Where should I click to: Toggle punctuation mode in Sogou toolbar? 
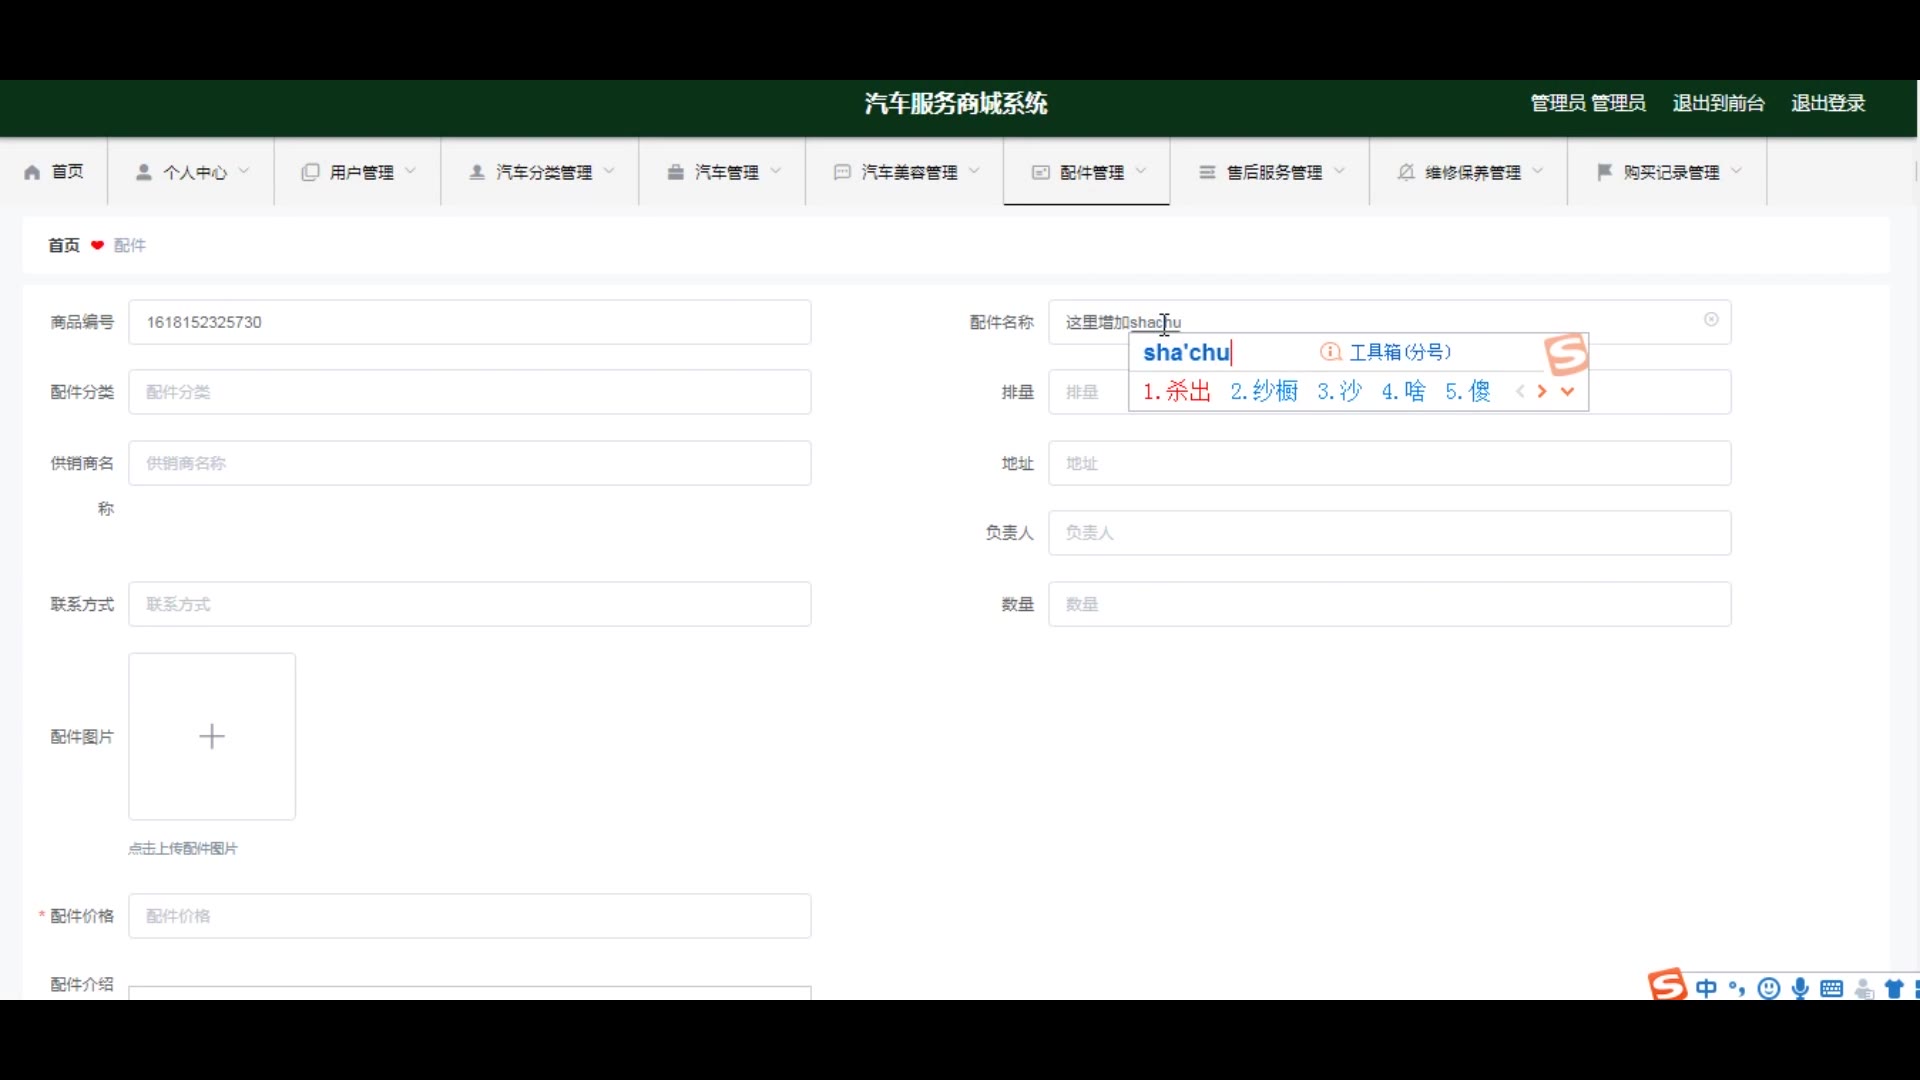[x=1737, y=988]
